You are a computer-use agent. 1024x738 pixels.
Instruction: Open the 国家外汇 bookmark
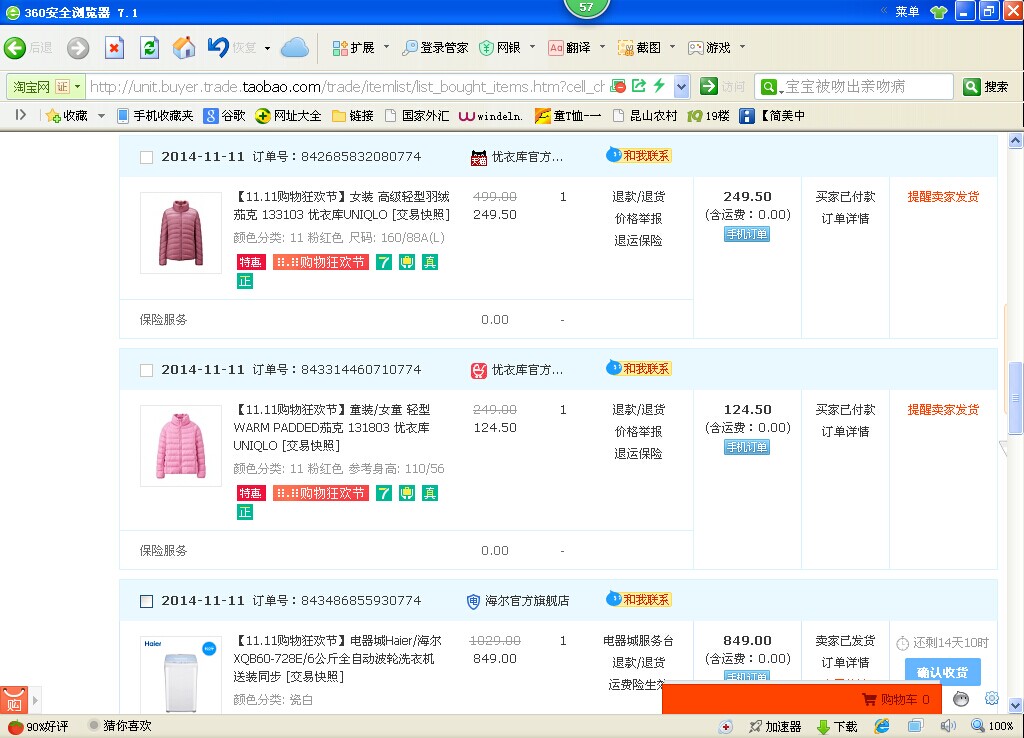[417, 116]
